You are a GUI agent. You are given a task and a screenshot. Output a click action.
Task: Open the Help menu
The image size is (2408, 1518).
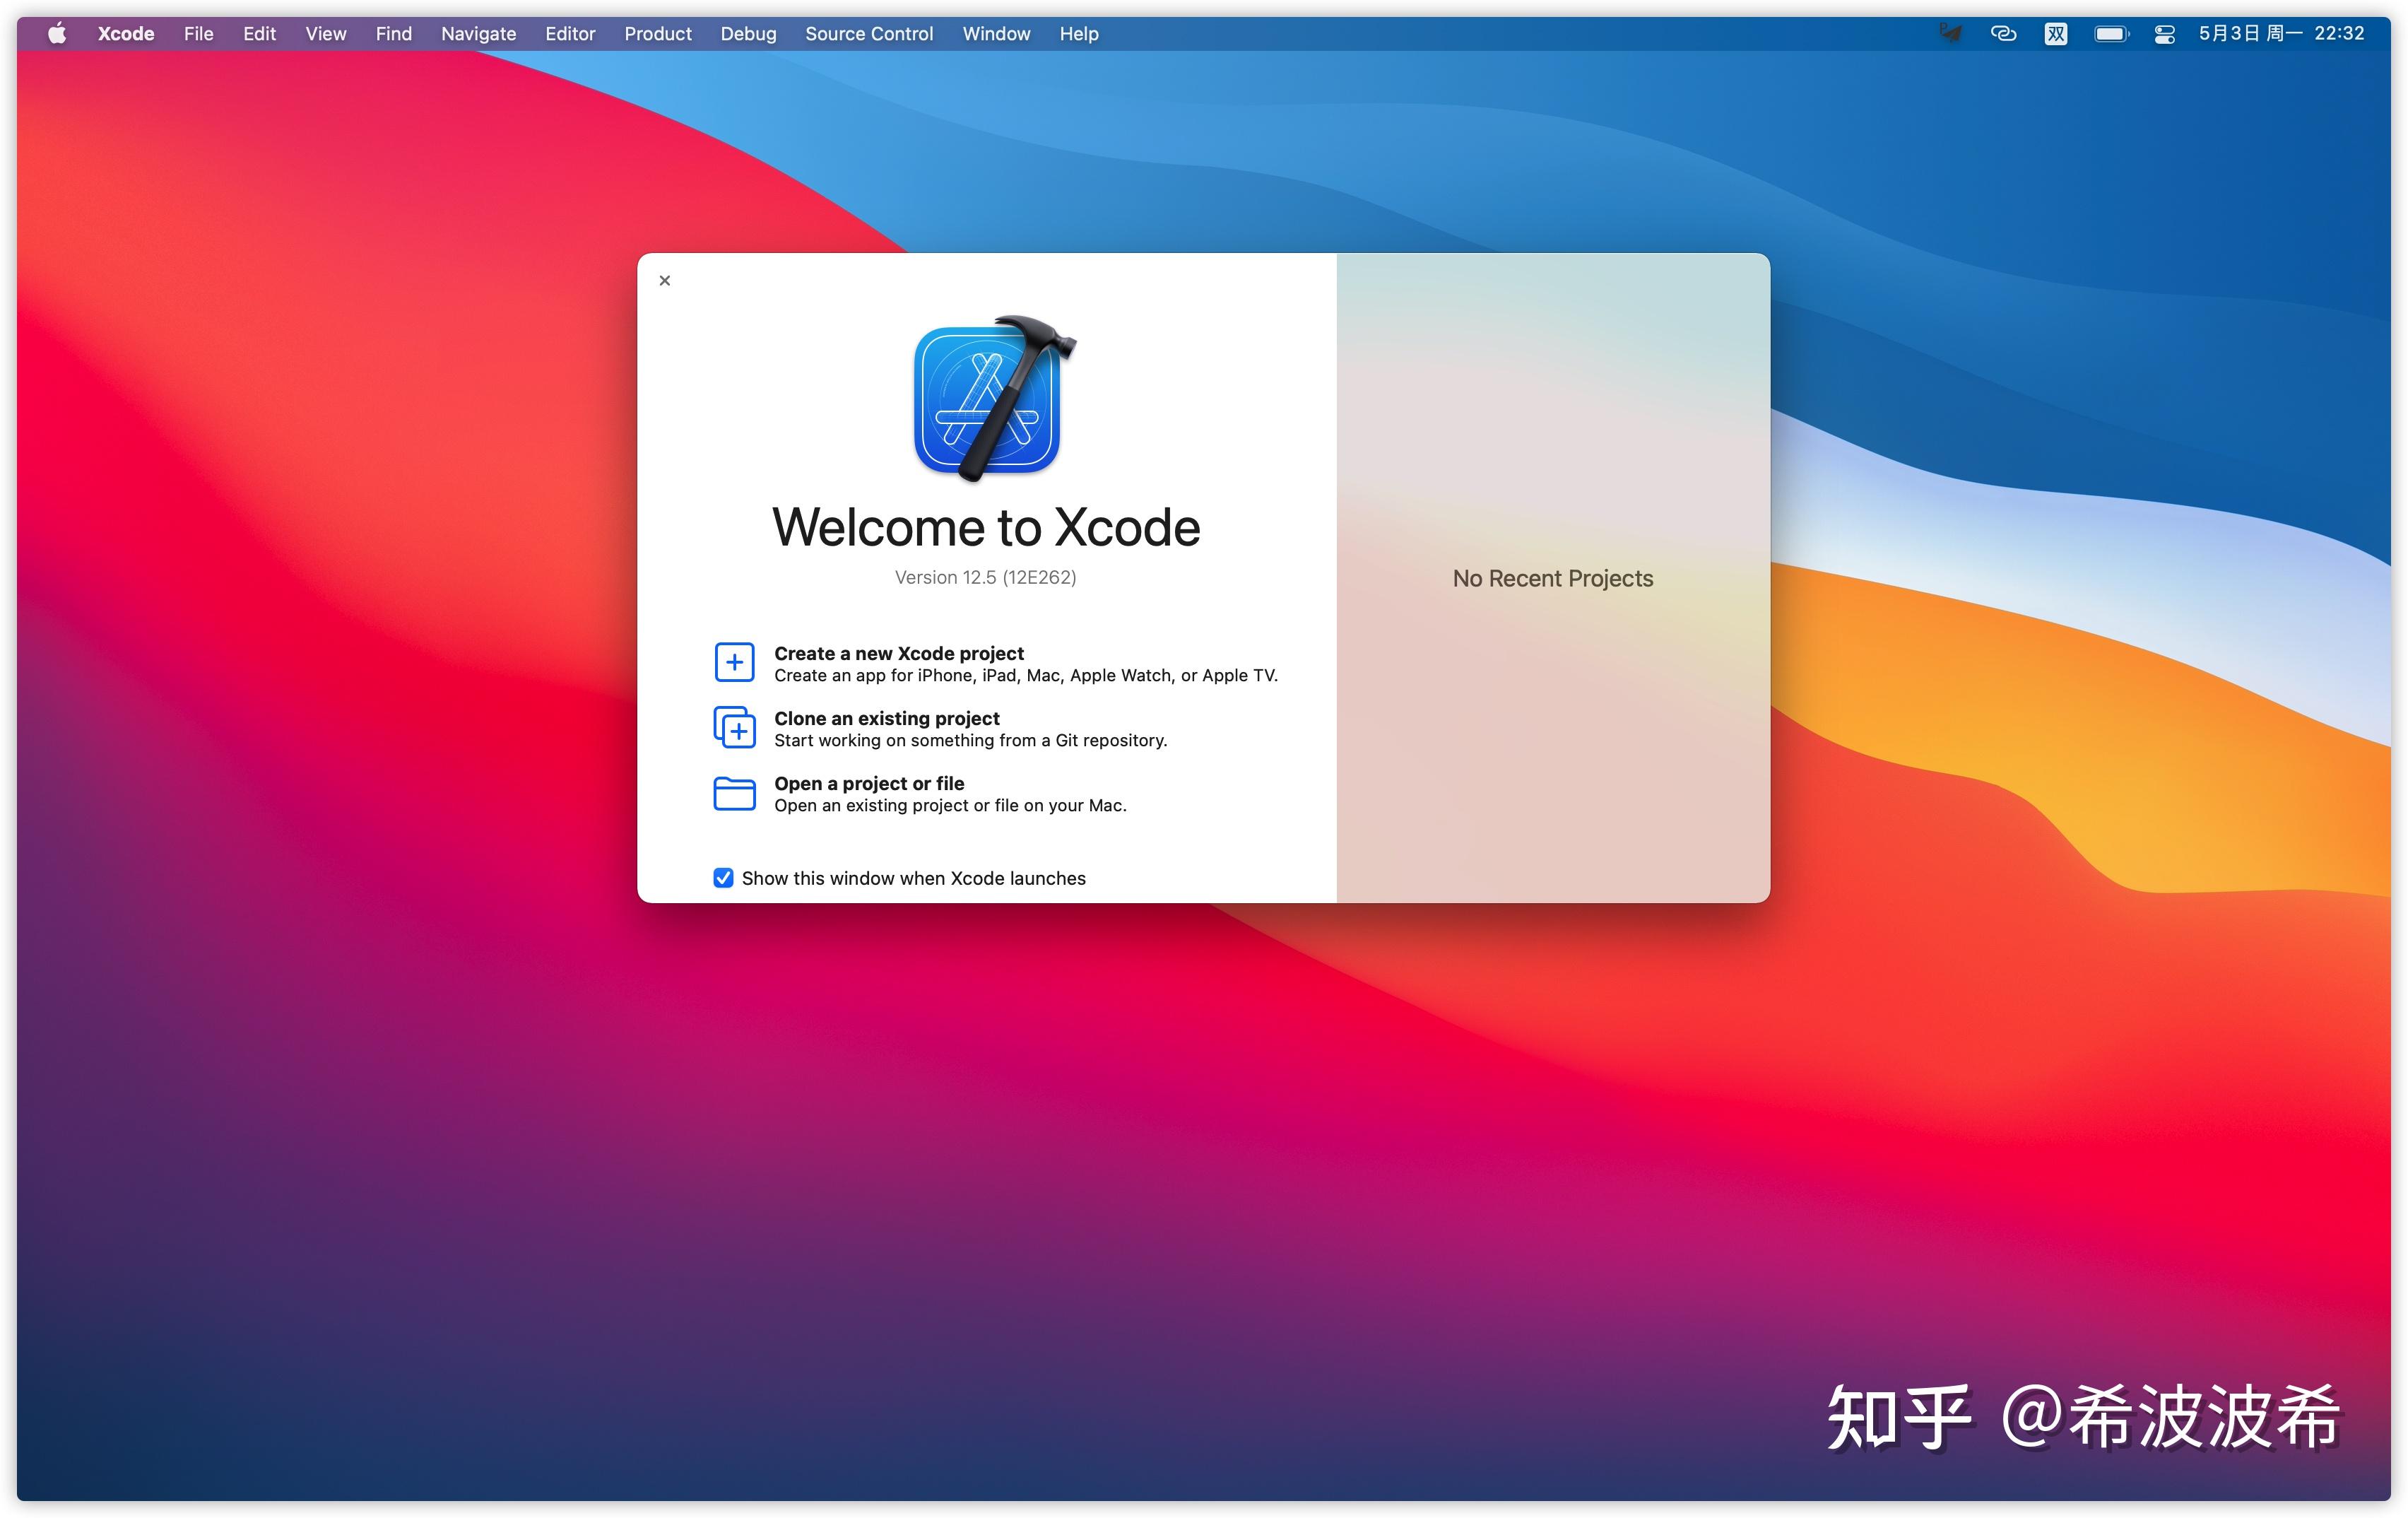click(1077, 33)
